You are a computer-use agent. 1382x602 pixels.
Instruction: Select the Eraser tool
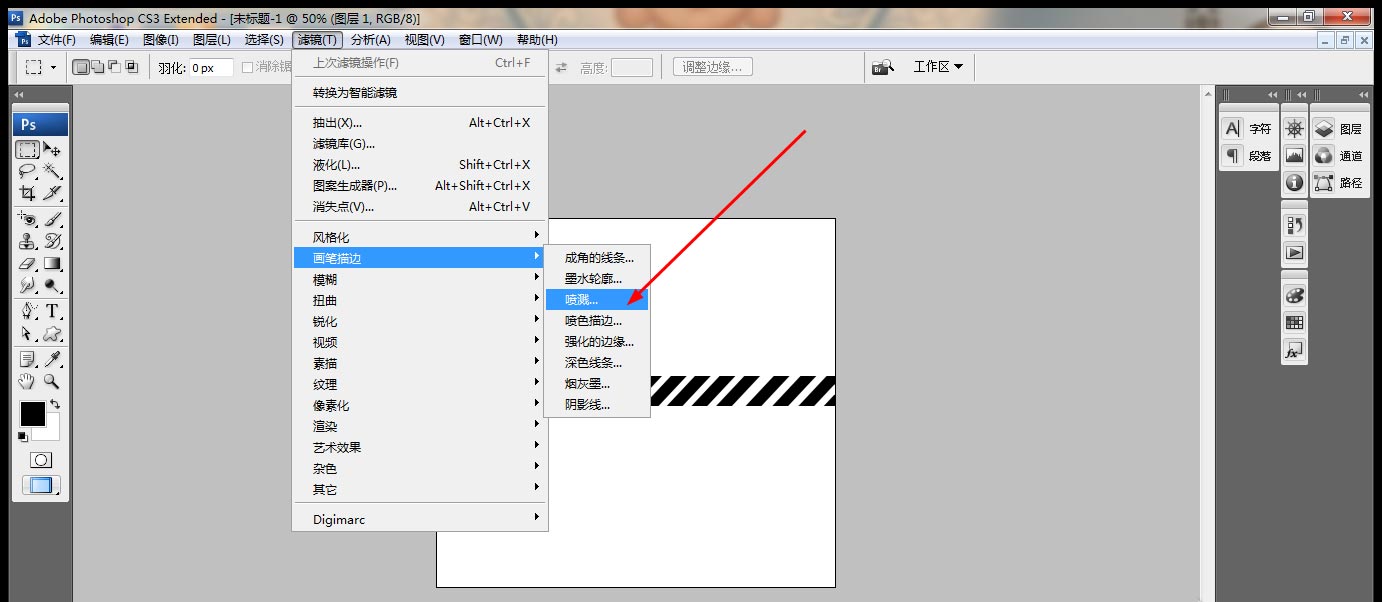[x=28, y=264]
